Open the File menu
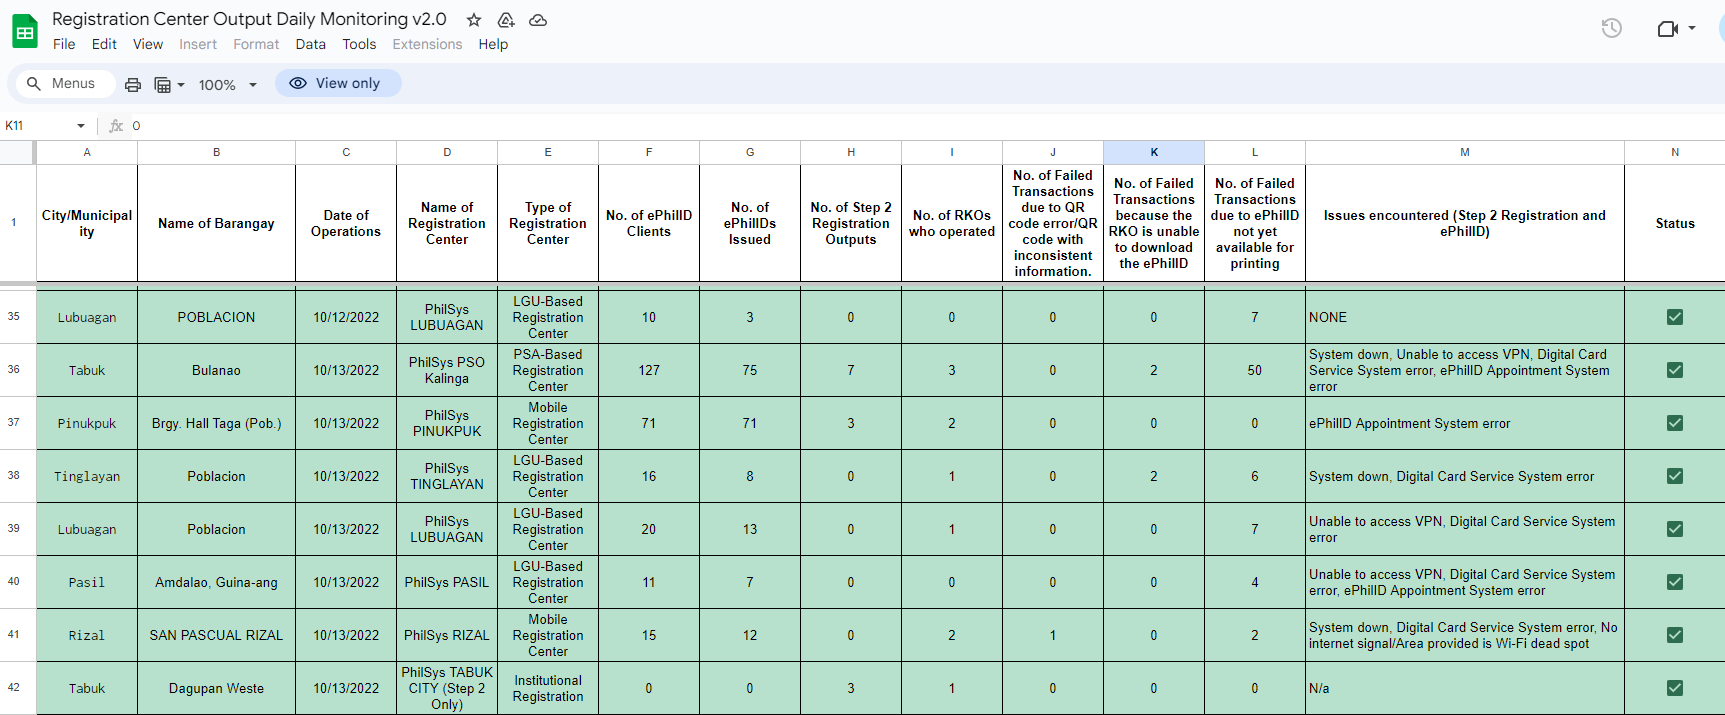Screen dimensions: 1725x715 [x=64, y=44]
